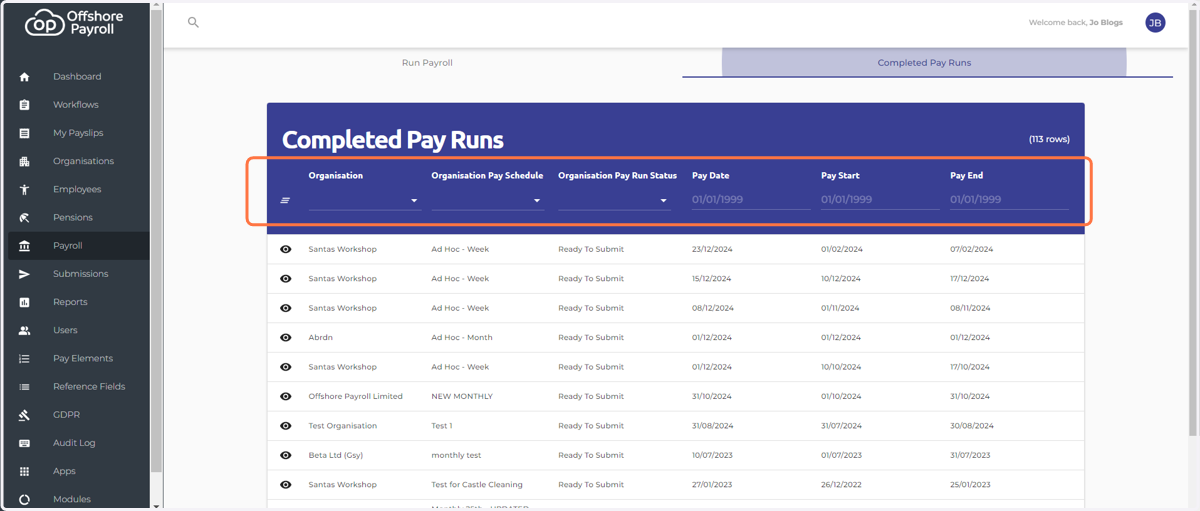The height and width of the screenshot is (511, 1200).
Task: Click the 'Test 1' schedule cell
Action: point(441,426)
